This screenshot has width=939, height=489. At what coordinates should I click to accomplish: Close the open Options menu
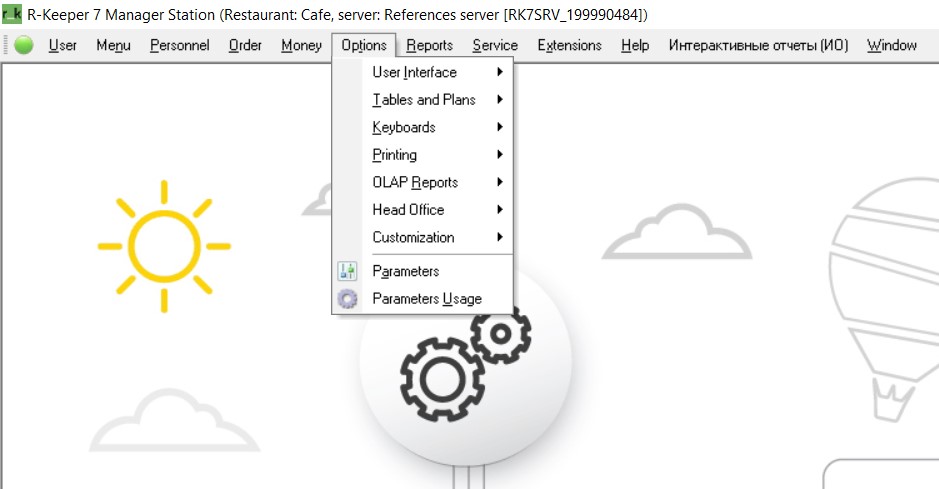click(x=364, y=45)
